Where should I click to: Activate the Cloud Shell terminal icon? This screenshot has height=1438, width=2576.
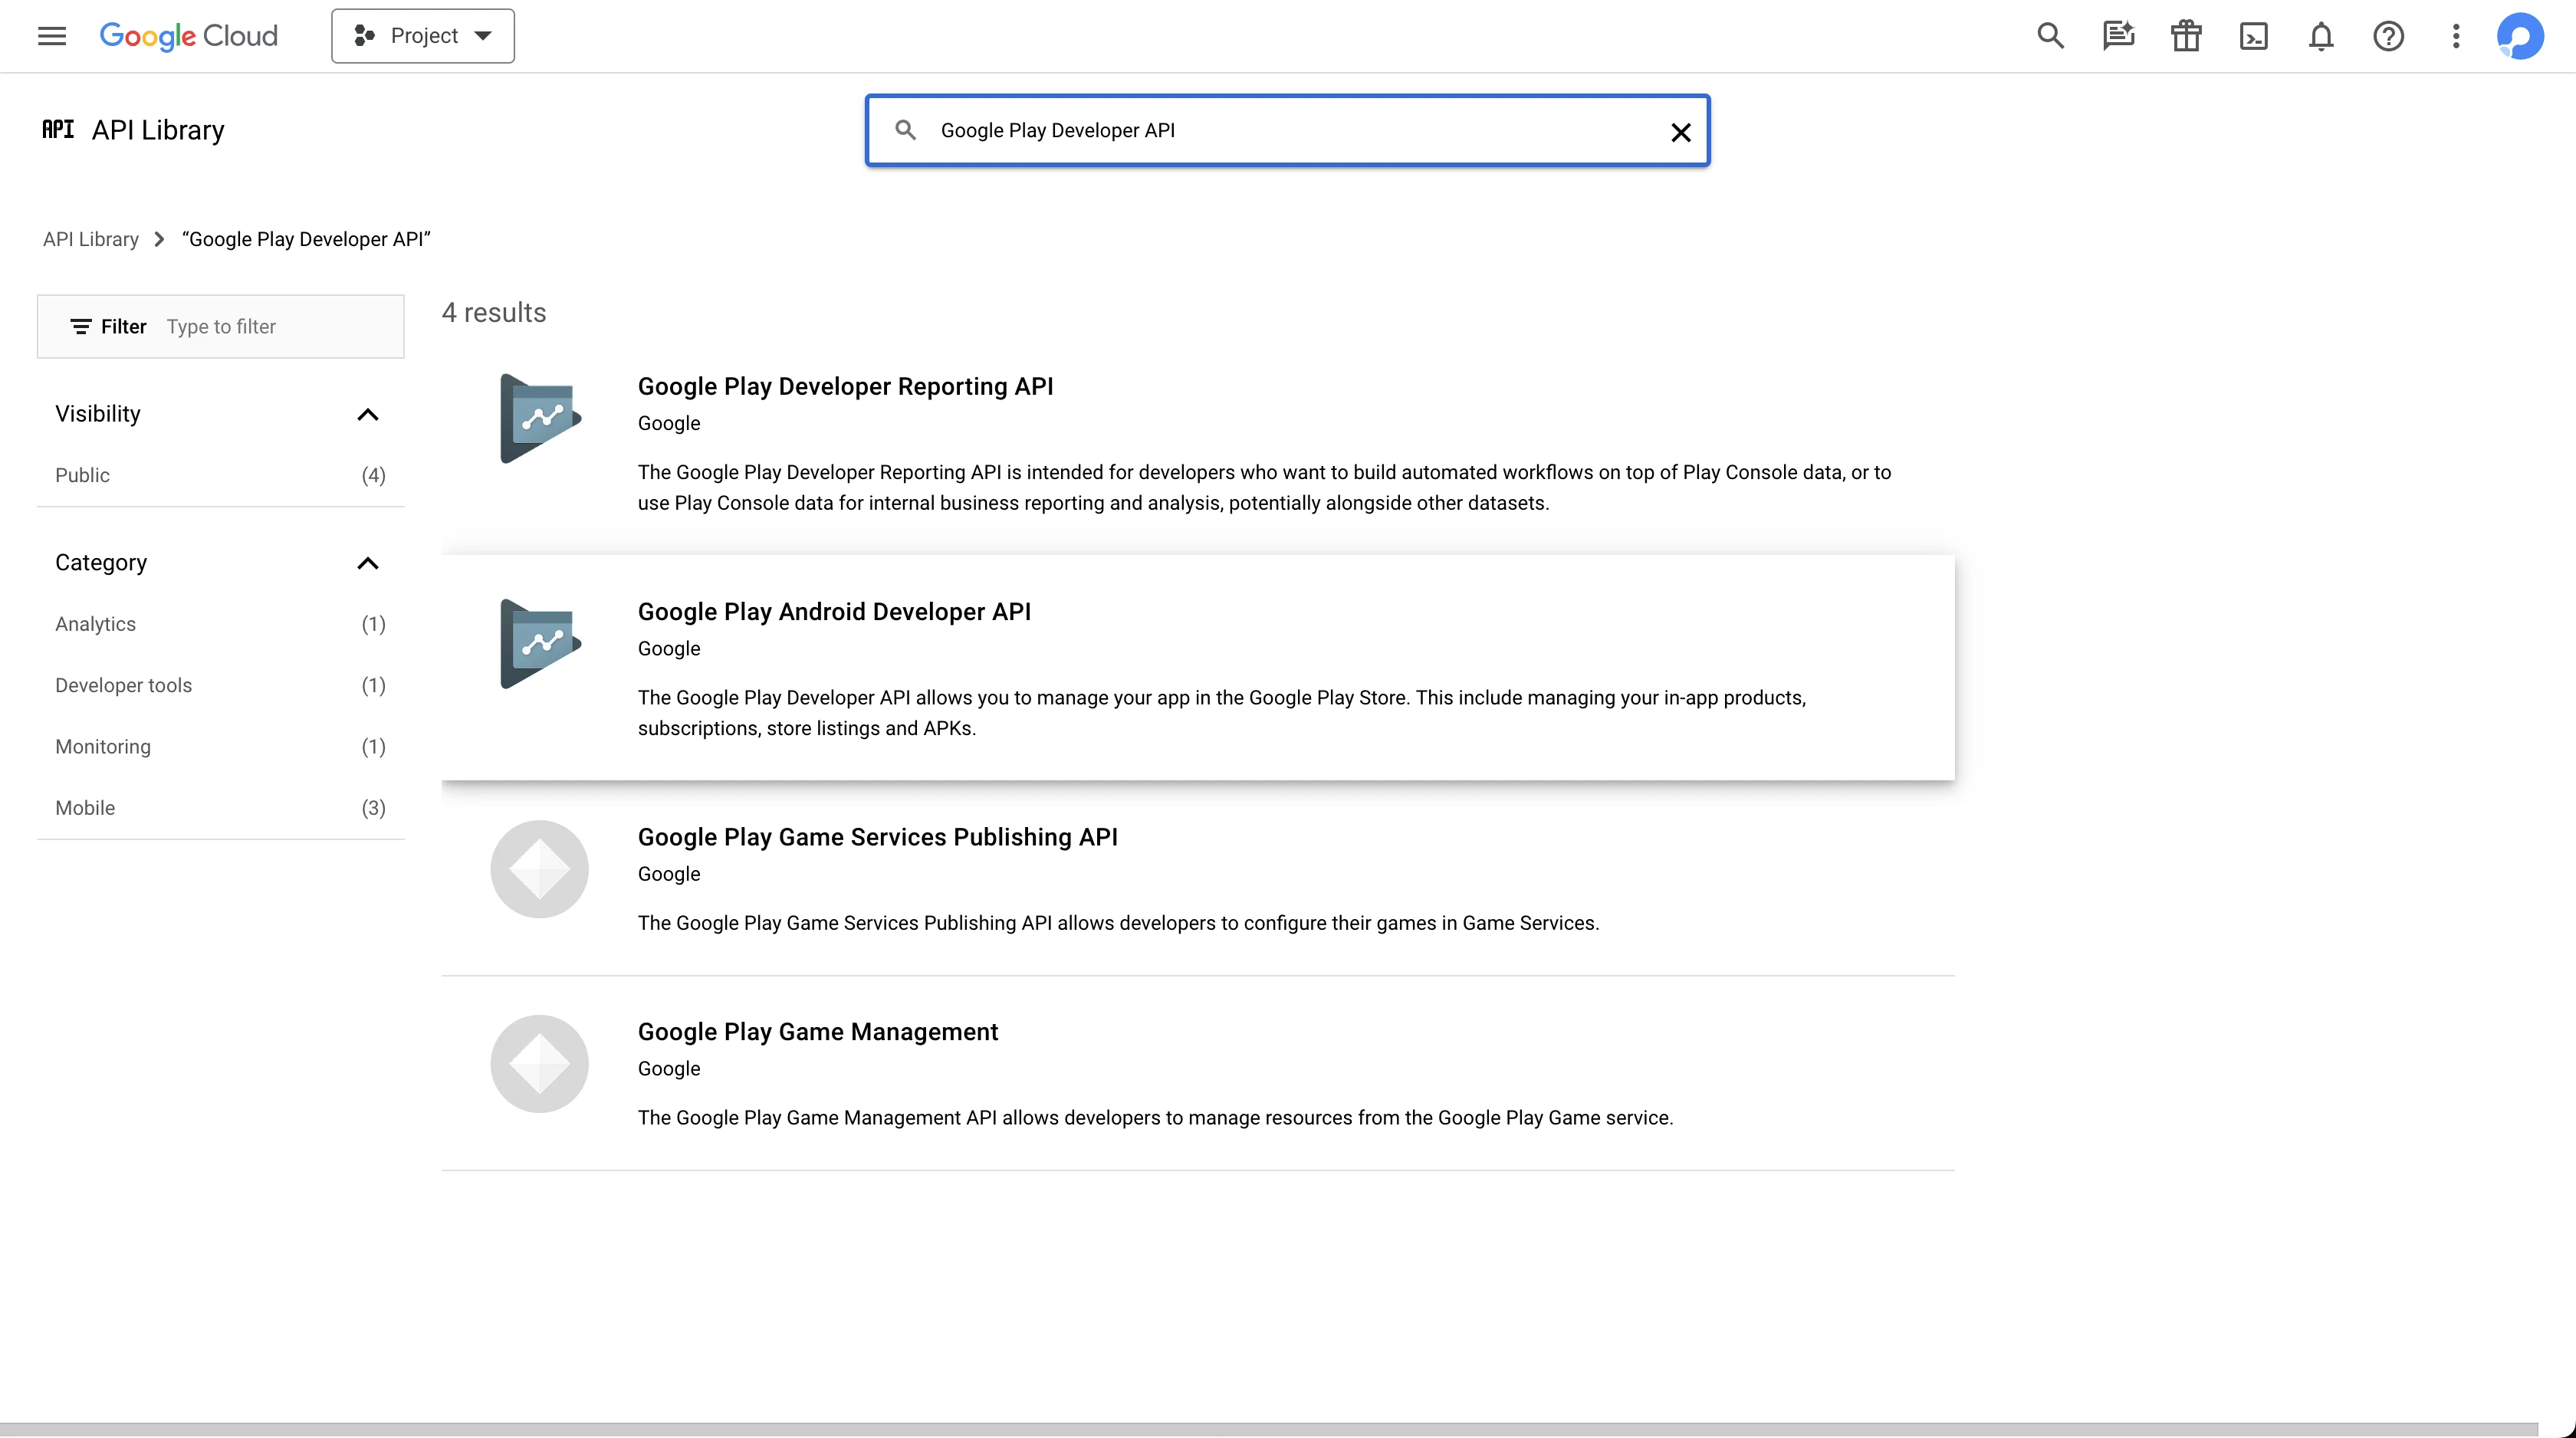tap(2253, 36)
